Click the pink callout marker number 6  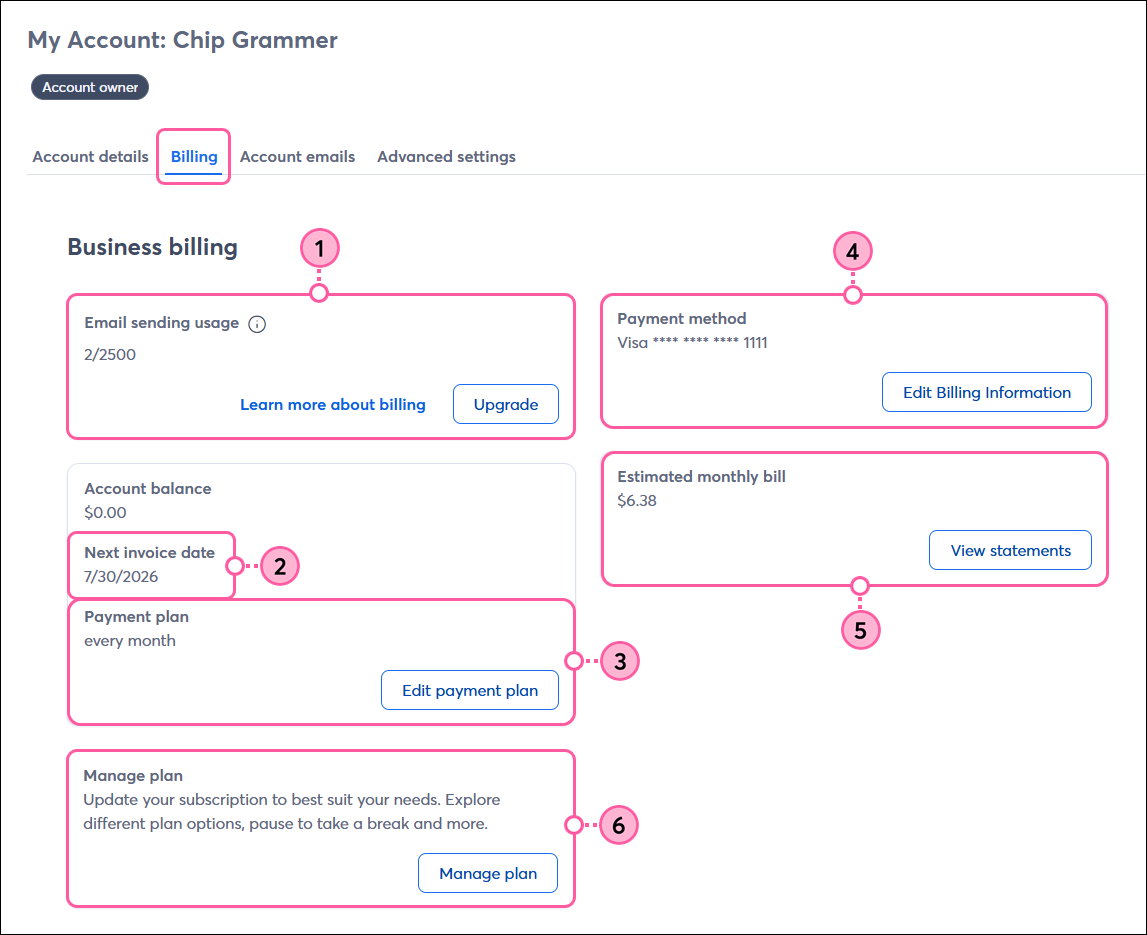619,825
